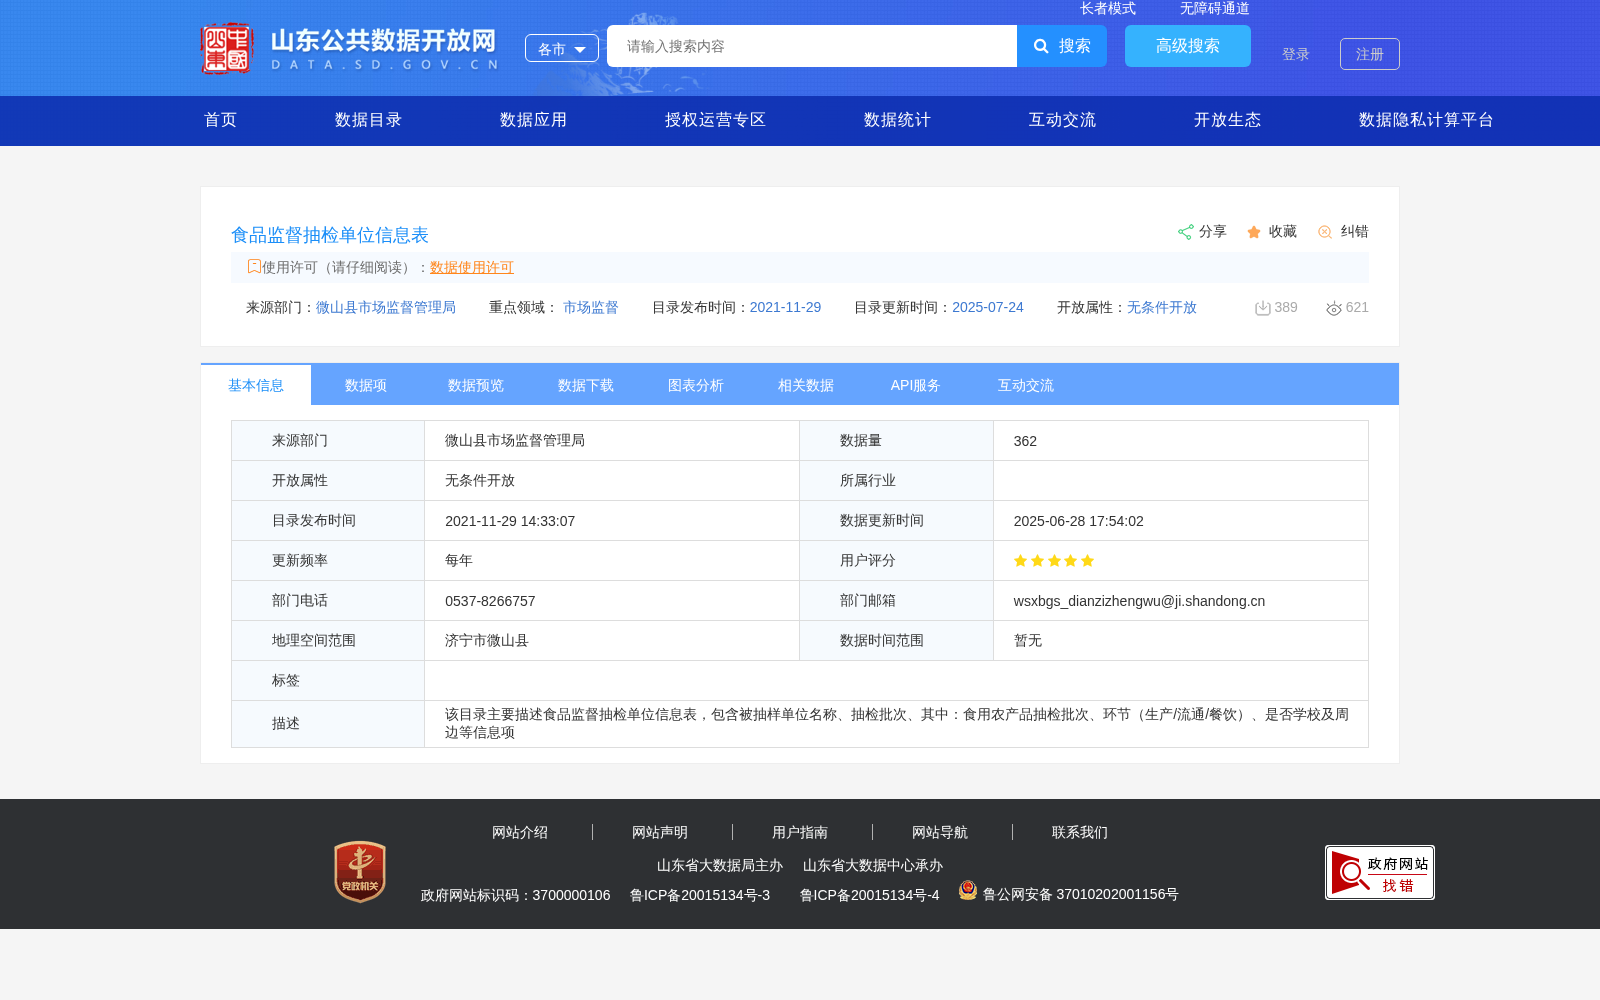Click the 政府网站找错 badge
Image resolution: width=1600 pixels, height=1000 pixels.
(1380, 872)
